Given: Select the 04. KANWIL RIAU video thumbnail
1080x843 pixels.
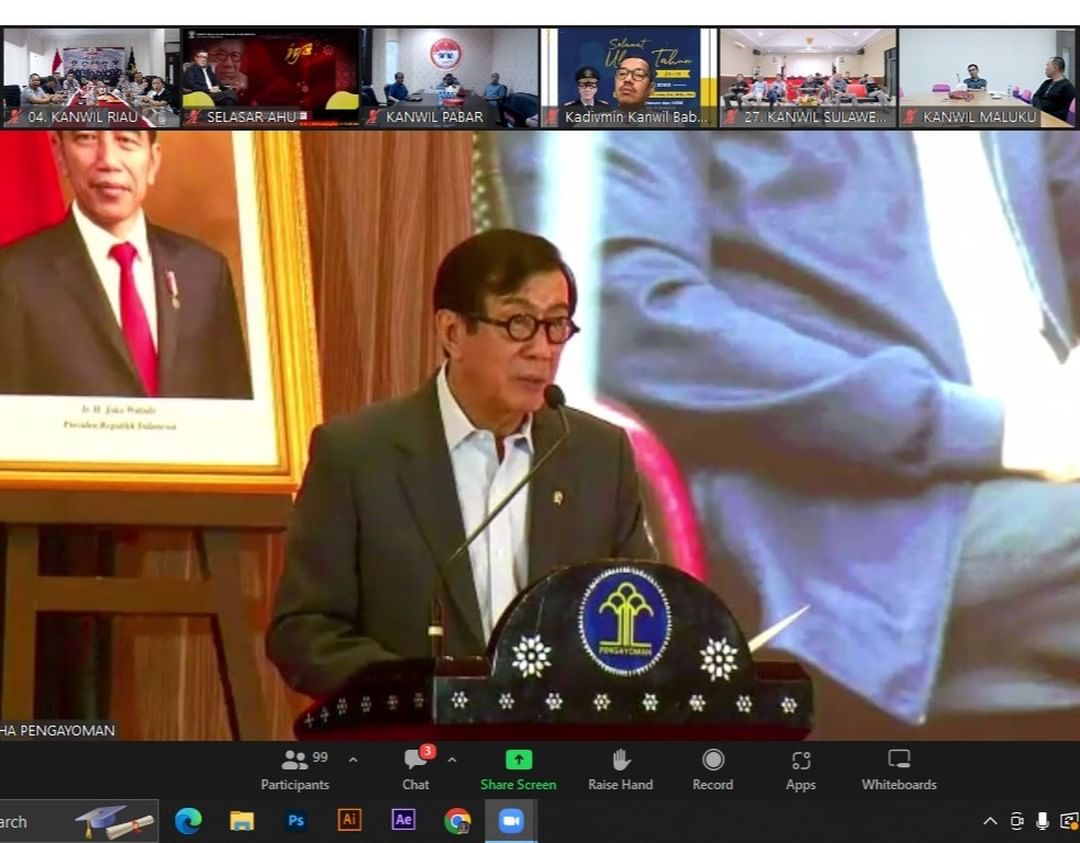Looking at the screenshot, I should pos(91,77).
